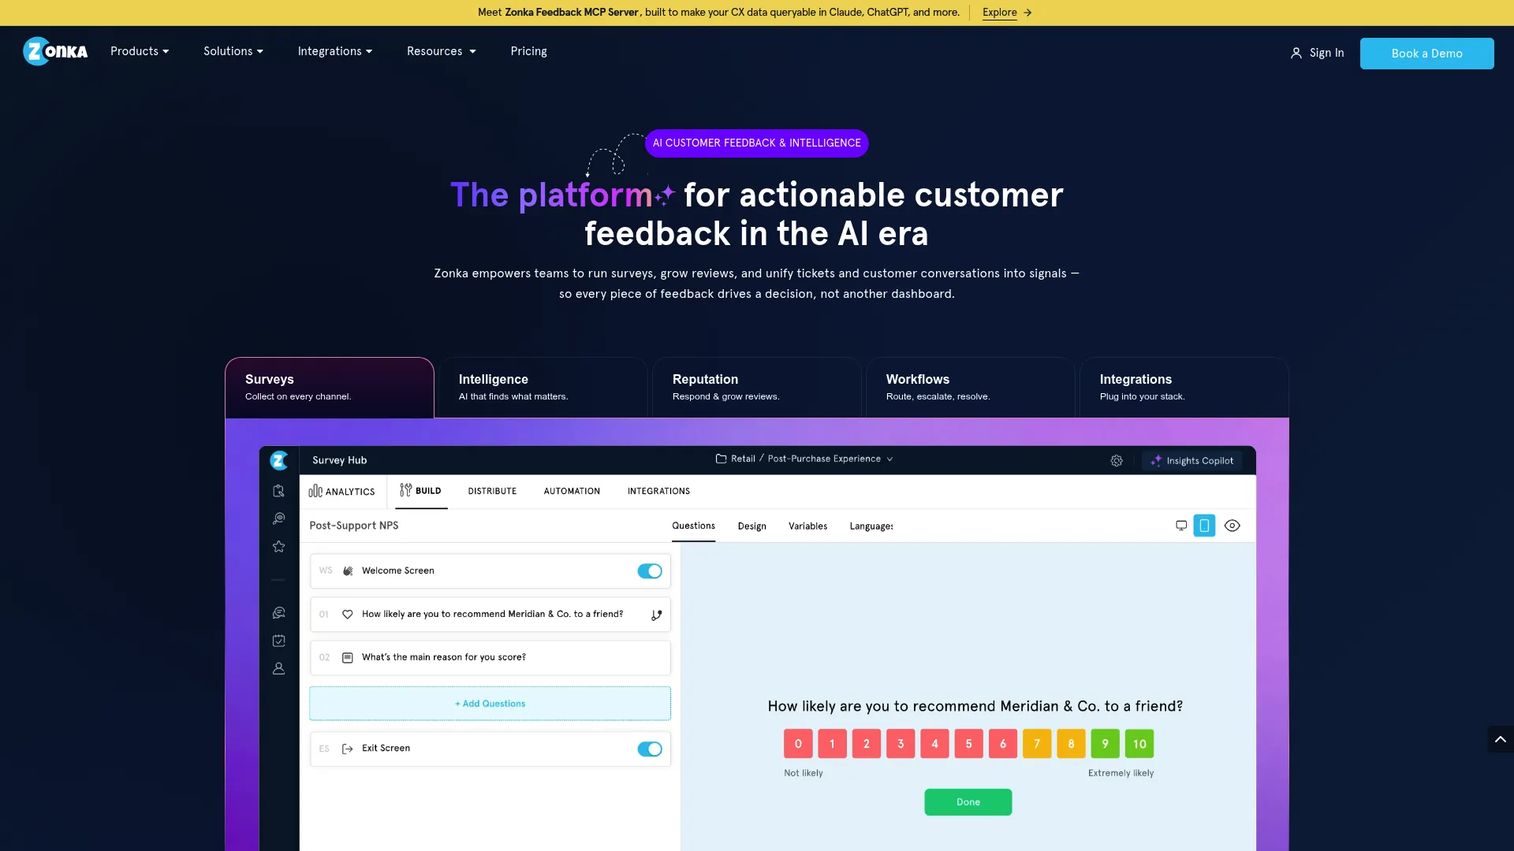The height and width of the screenshot is (851, 1514).
Task: Open the clipboard search icon in the sidebar
Action: [x=279, y=491]
